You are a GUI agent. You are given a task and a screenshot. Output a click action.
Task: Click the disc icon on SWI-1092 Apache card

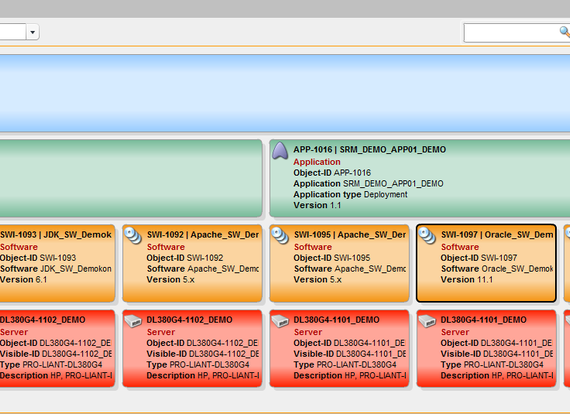click(x=133, y=235)
